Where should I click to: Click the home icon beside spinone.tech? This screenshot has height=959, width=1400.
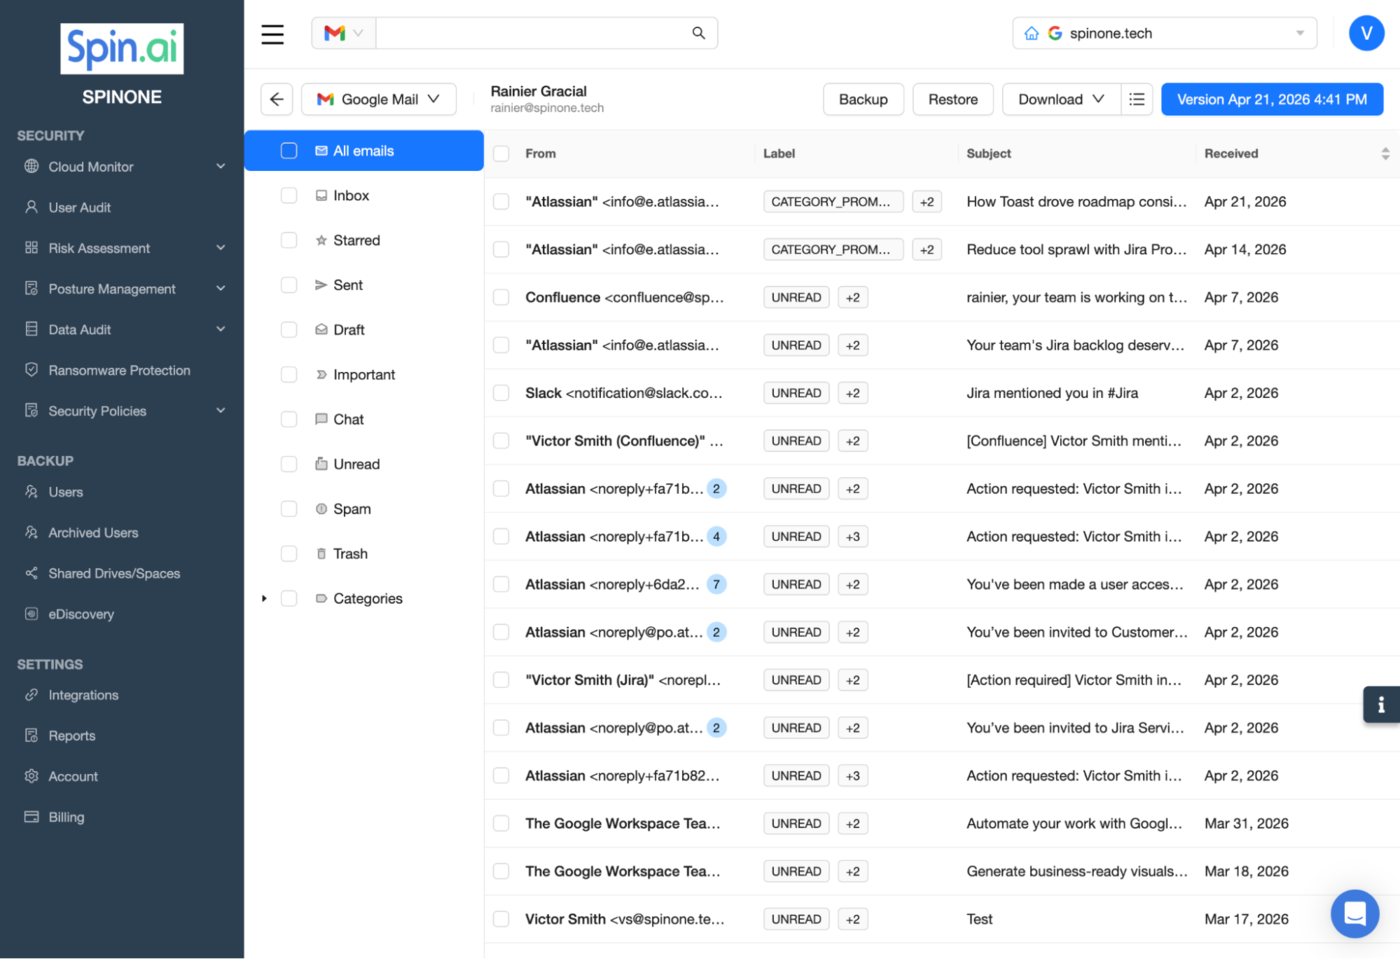(x=1031, y=33)
